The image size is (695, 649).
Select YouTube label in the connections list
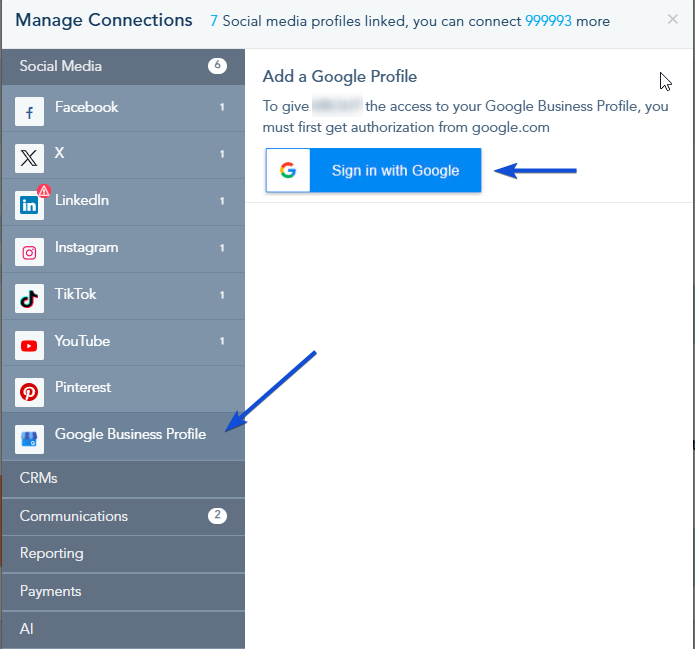tap(82, 341)
